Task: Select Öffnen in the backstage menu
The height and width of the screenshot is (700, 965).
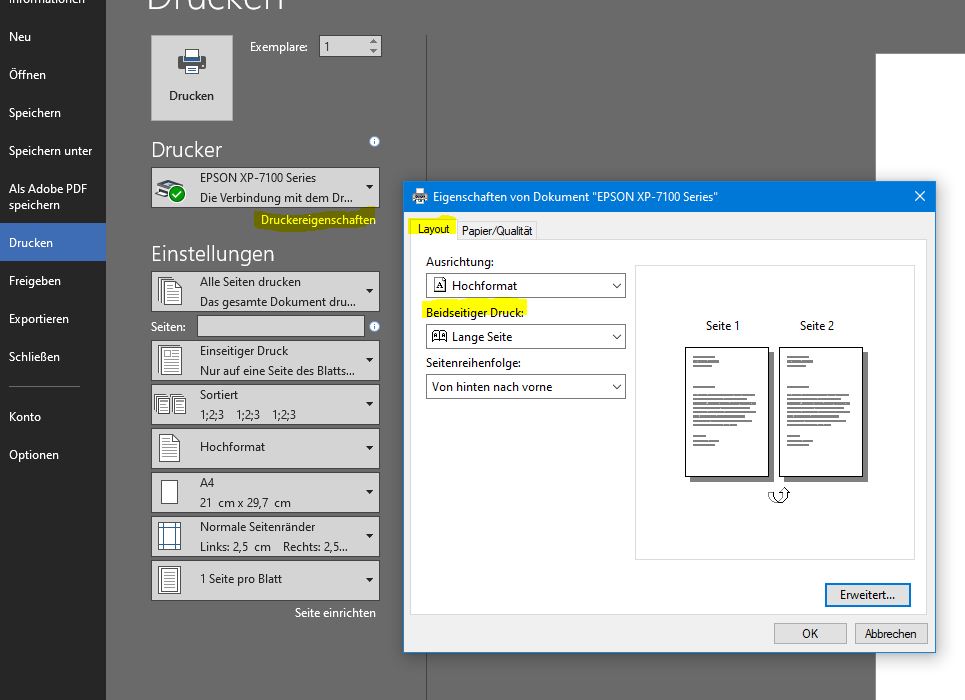Action: coord(53,74)
